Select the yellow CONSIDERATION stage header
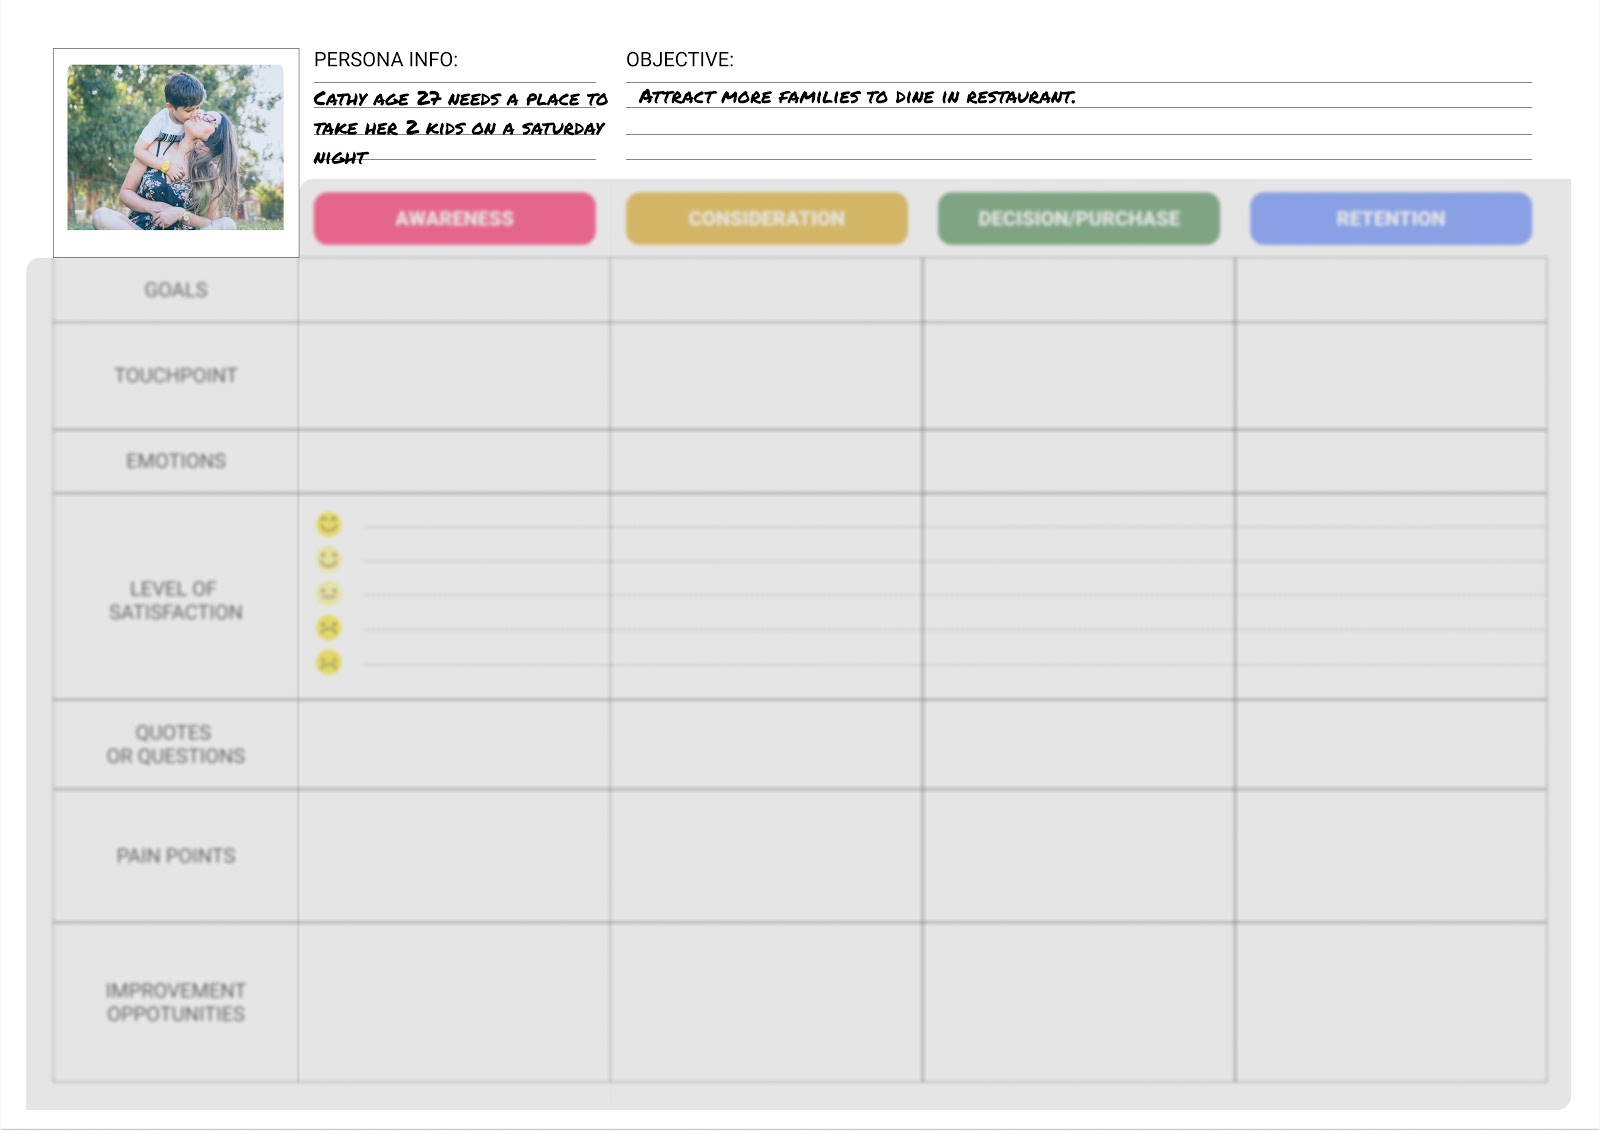This screenshot has height=1131, width=1600. click(x=766, y=218)
